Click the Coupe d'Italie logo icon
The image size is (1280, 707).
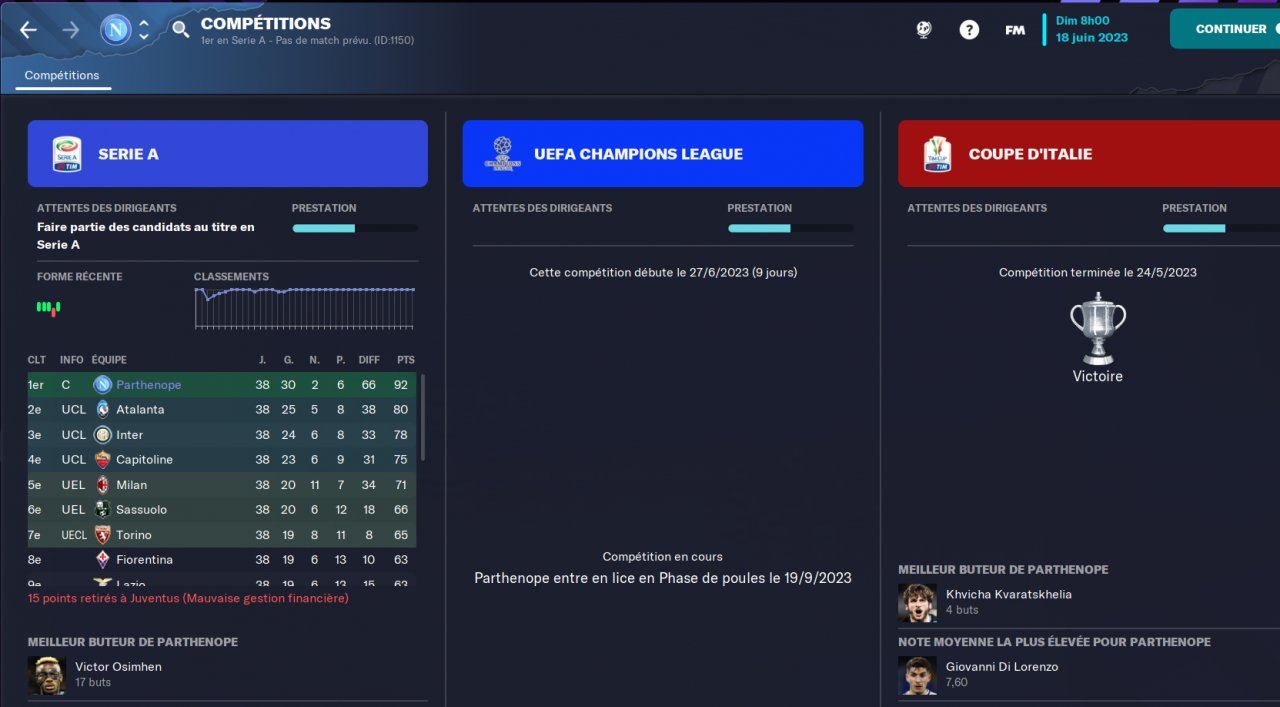coord(937,154)
